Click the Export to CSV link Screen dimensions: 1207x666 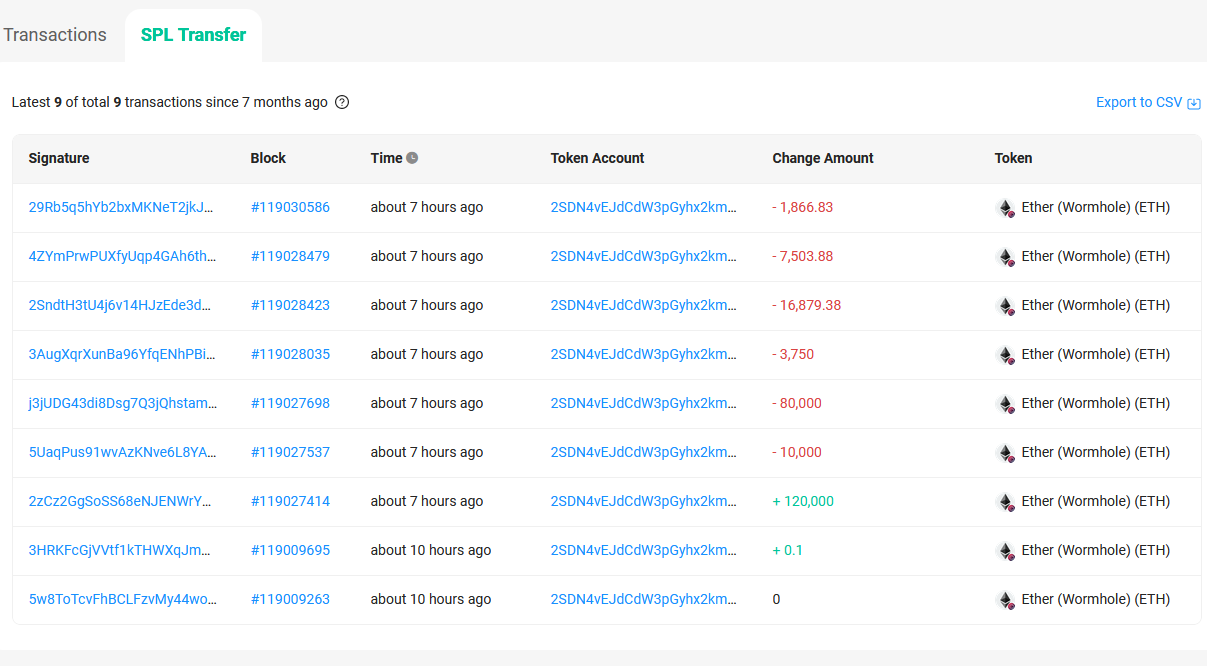pos(1148,102)
